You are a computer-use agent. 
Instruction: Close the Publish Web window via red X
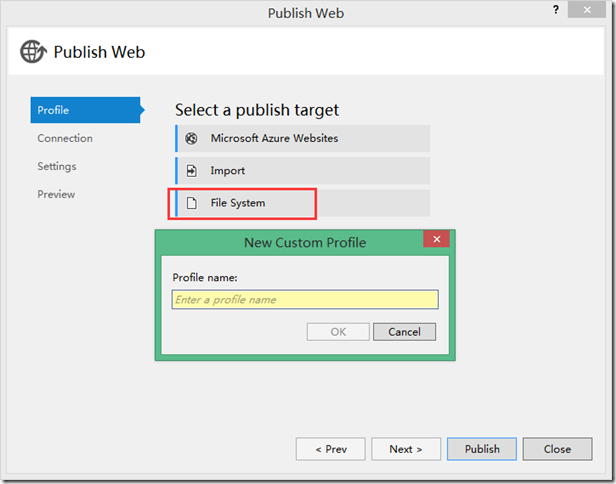click(x=587, y=9)
